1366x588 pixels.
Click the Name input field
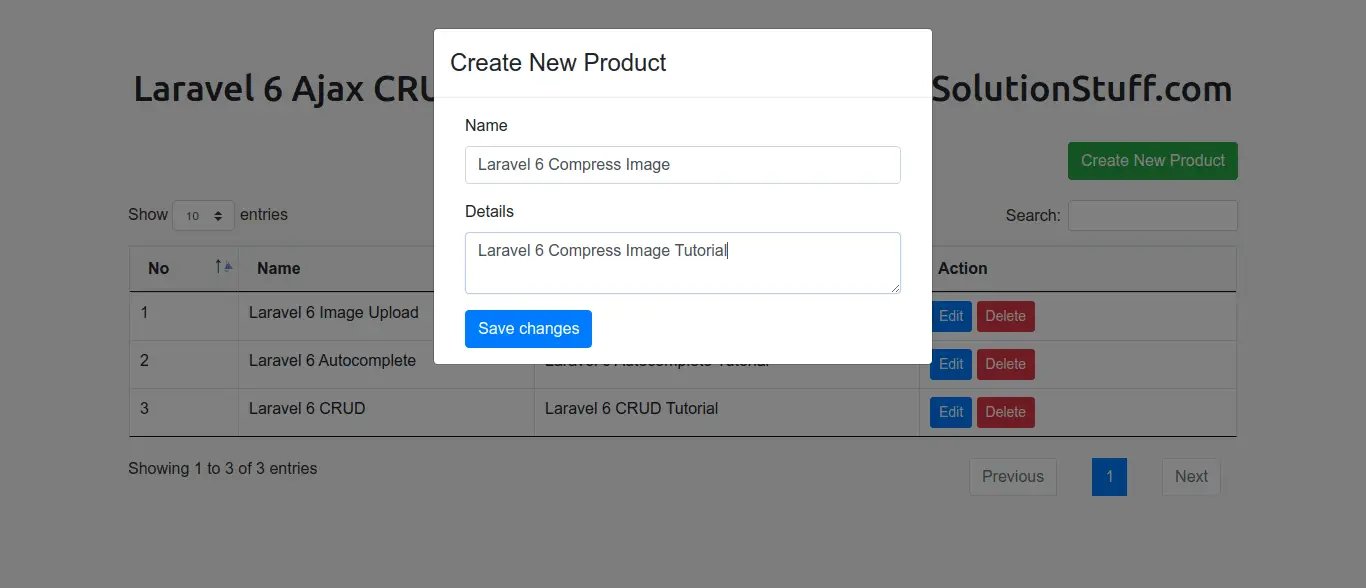point(682,165)
